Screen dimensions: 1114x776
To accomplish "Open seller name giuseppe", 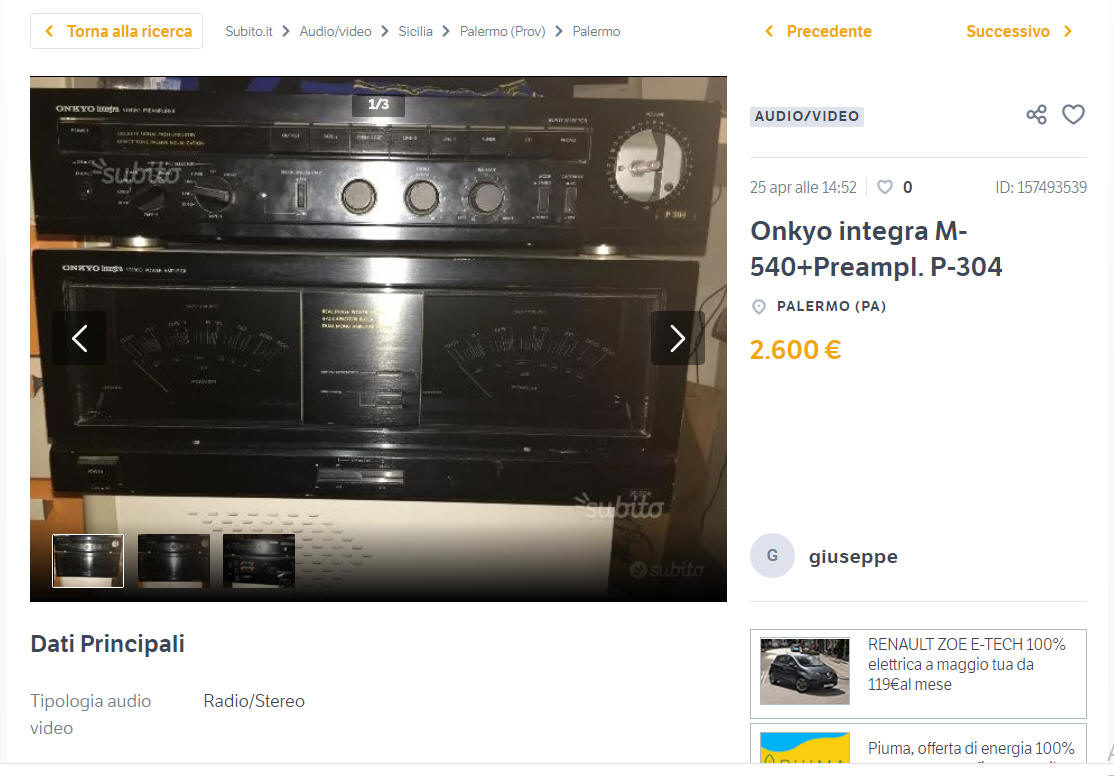I will 853,556.
